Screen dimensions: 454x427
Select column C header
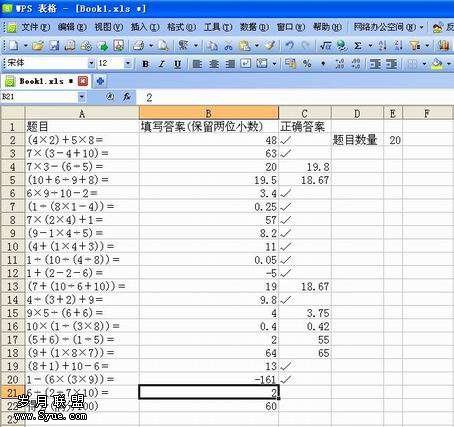[304, 113]
